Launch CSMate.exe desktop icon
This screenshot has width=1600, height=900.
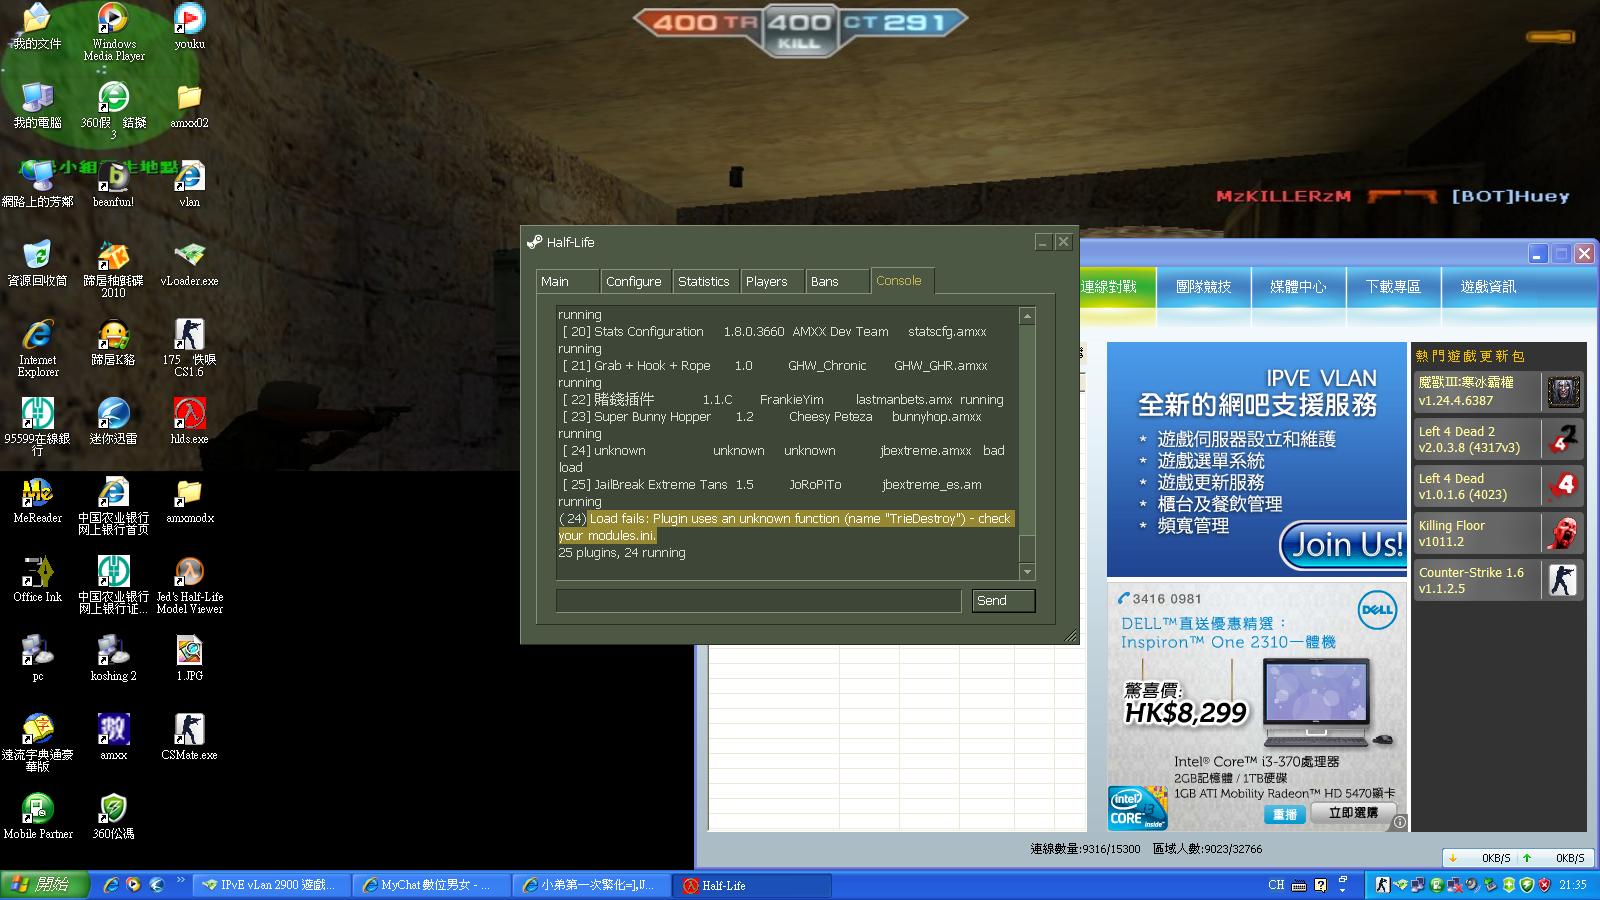189,737
